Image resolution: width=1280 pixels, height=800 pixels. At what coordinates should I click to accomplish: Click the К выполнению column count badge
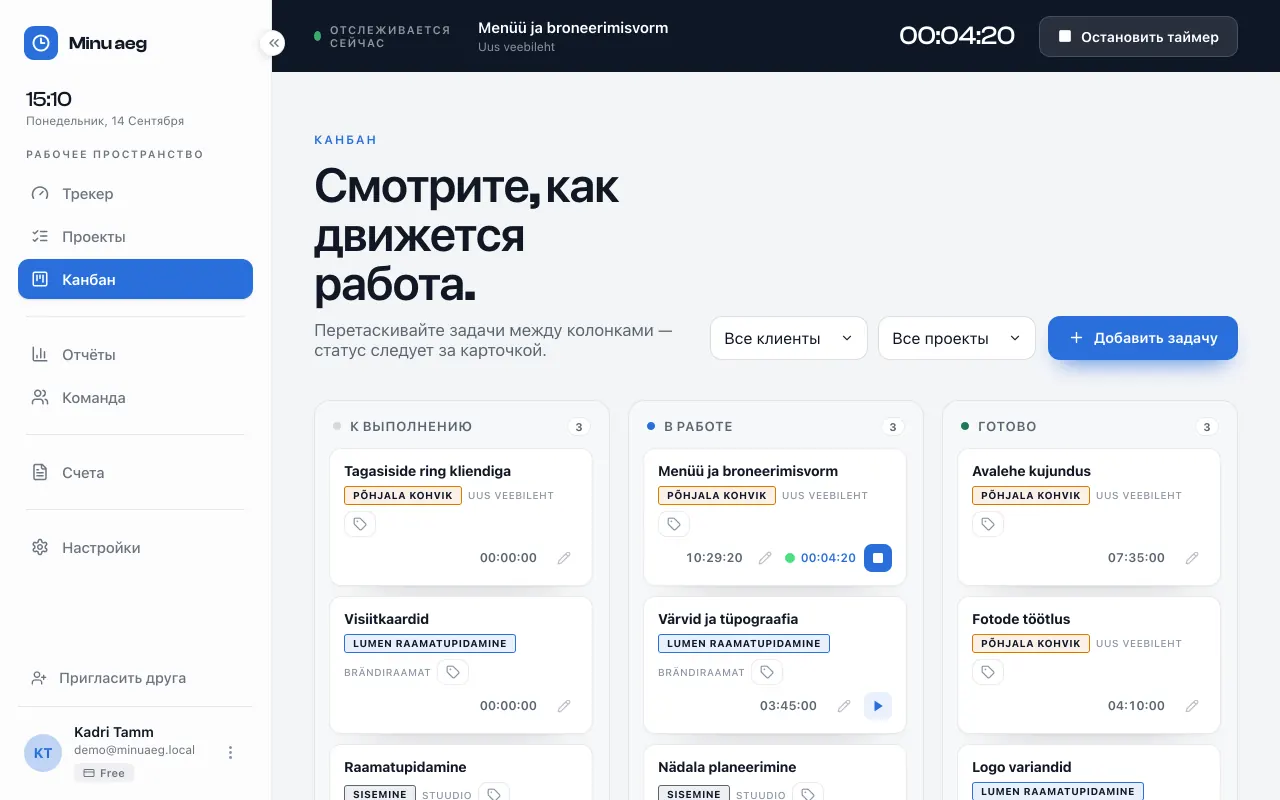coord(579,427)
